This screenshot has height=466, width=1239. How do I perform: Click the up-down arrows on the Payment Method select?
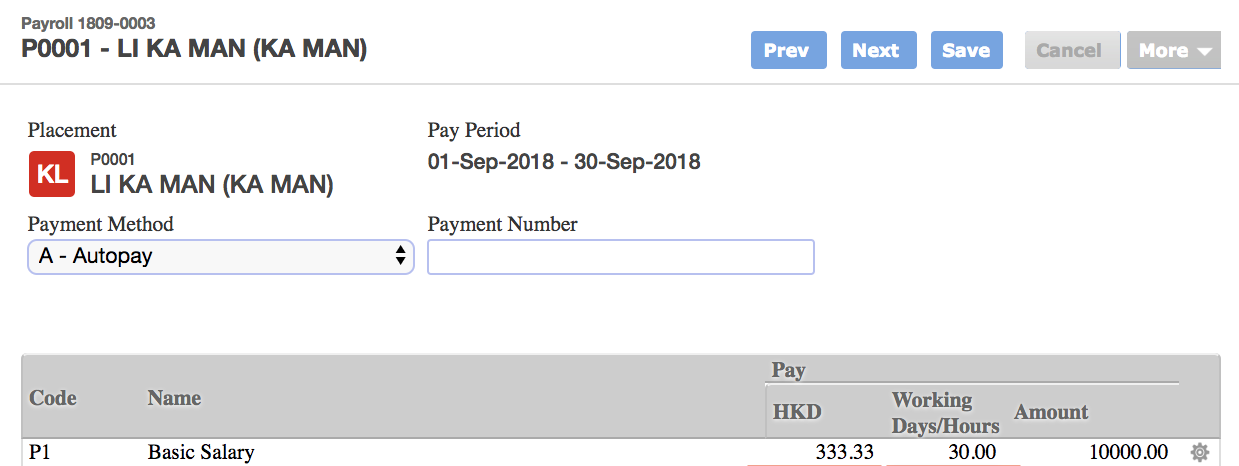(x=400, y=256)
